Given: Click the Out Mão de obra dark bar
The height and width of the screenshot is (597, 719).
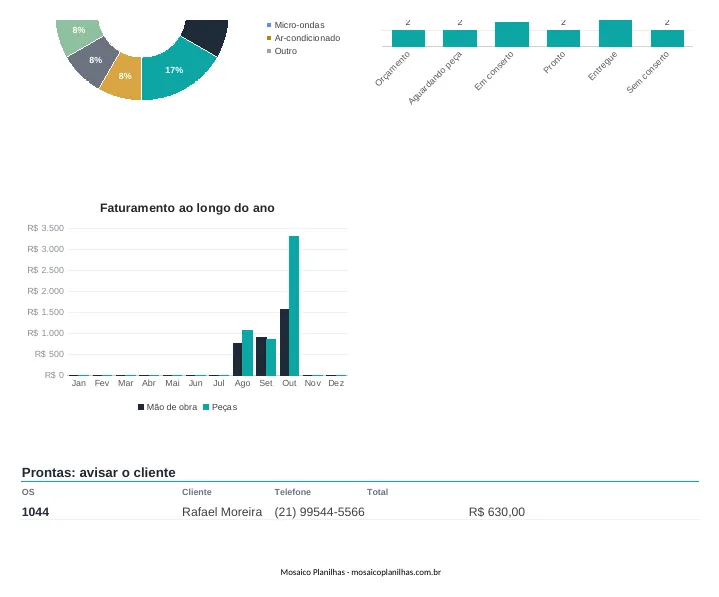Looking at the screenshot, I should 285,343.
